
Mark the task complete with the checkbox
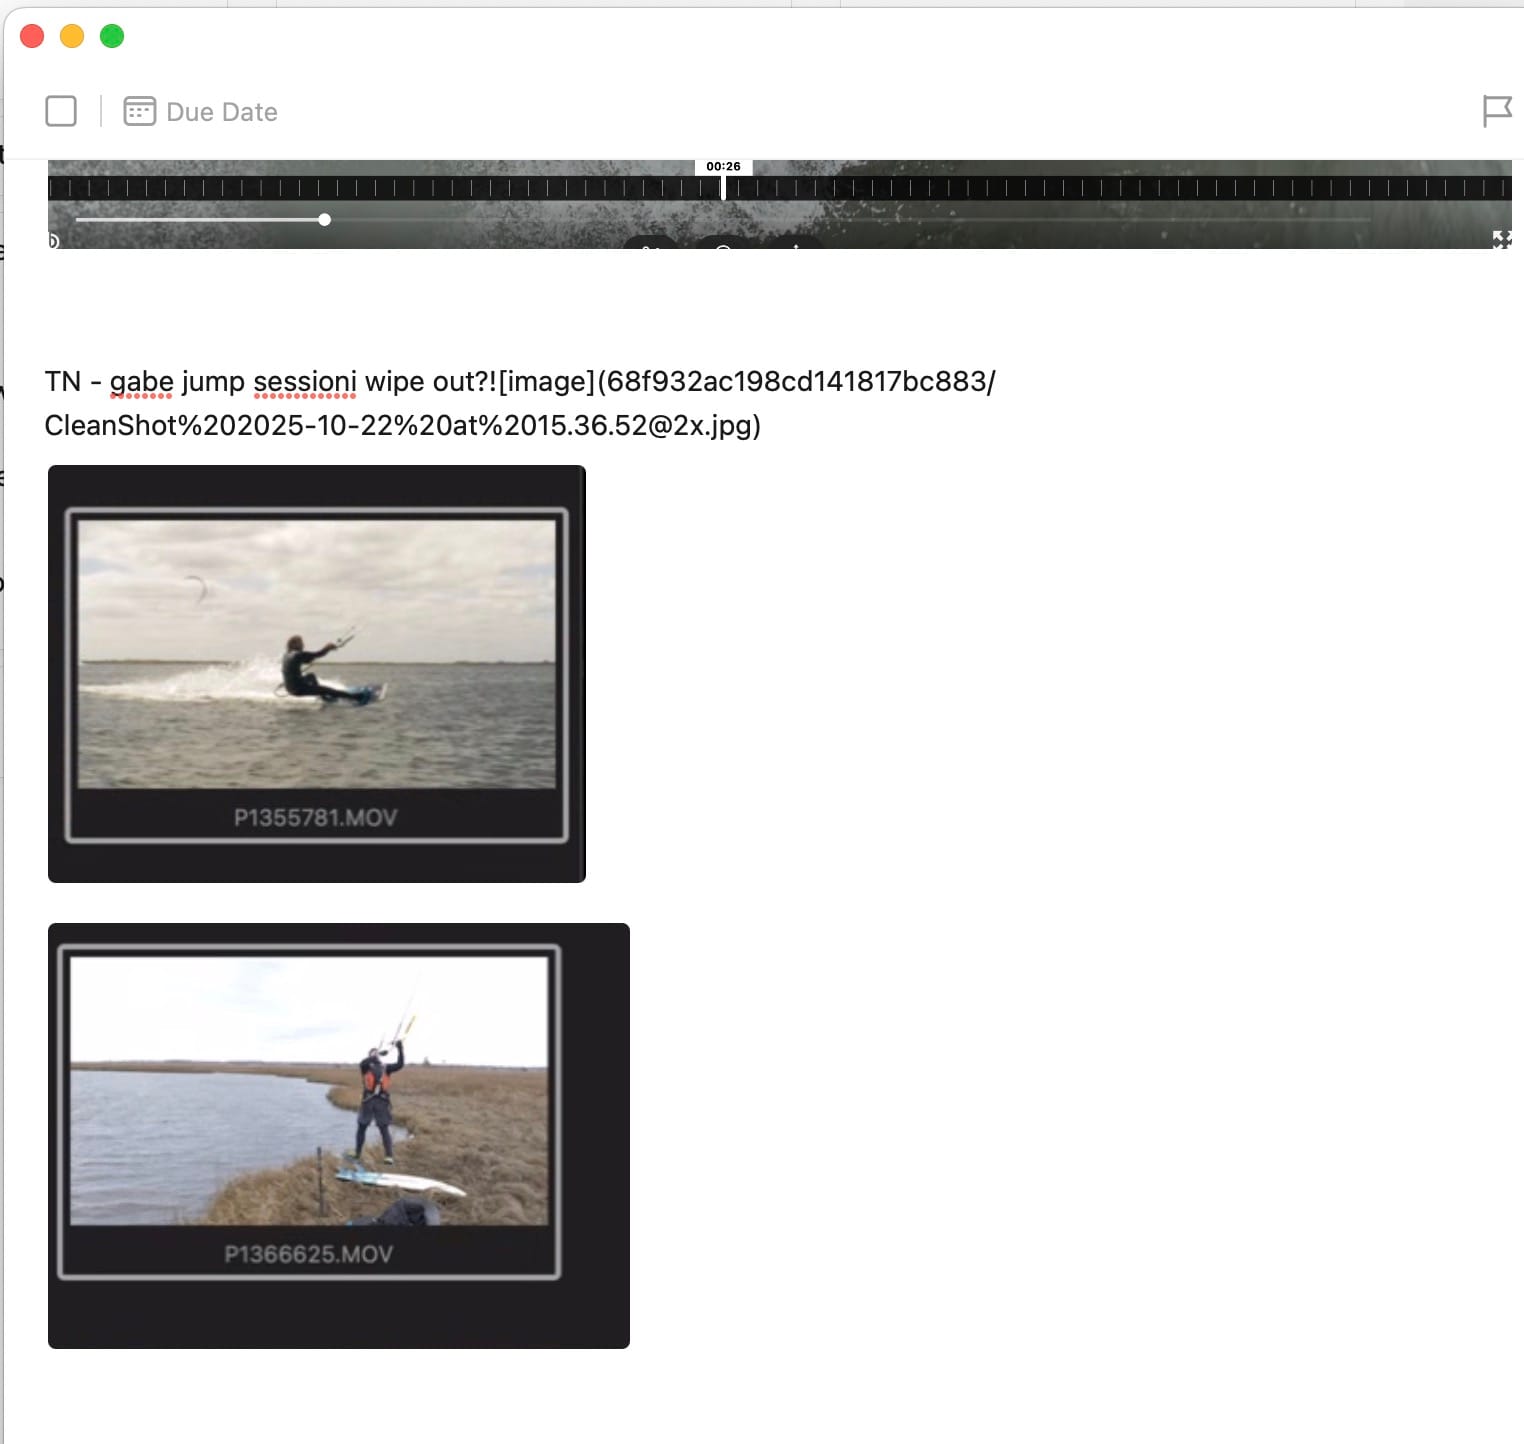pyautogui.click(x=61, y=111)
